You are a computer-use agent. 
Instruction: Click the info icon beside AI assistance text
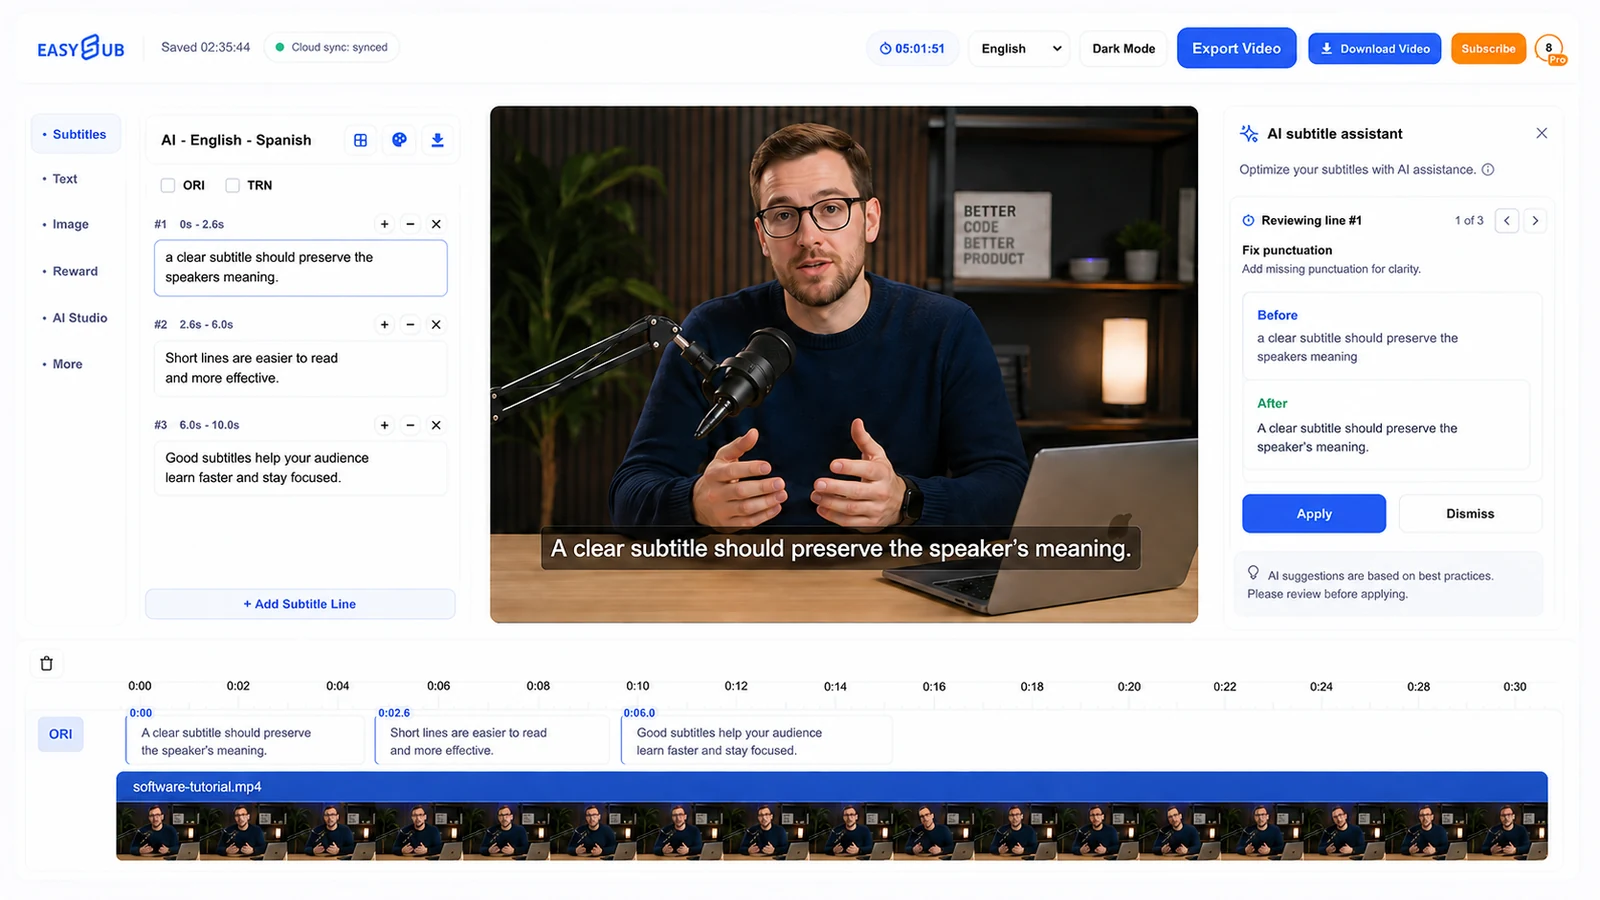pos(1488,169)
